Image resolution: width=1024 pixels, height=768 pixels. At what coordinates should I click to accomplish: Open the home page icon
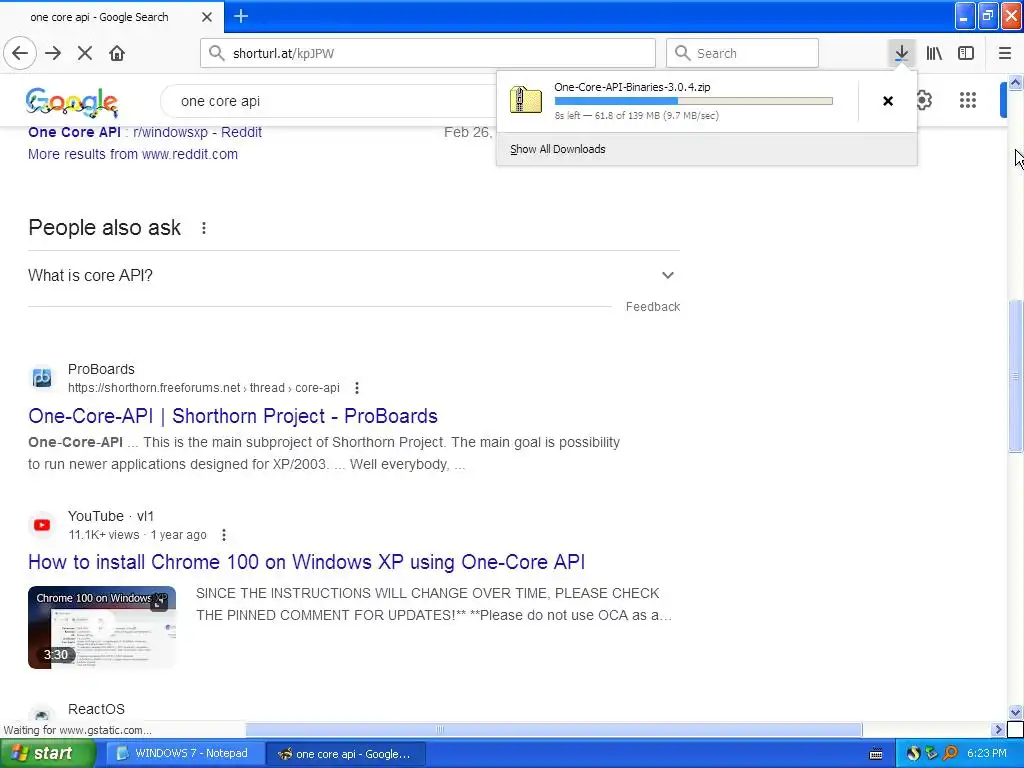117,53
